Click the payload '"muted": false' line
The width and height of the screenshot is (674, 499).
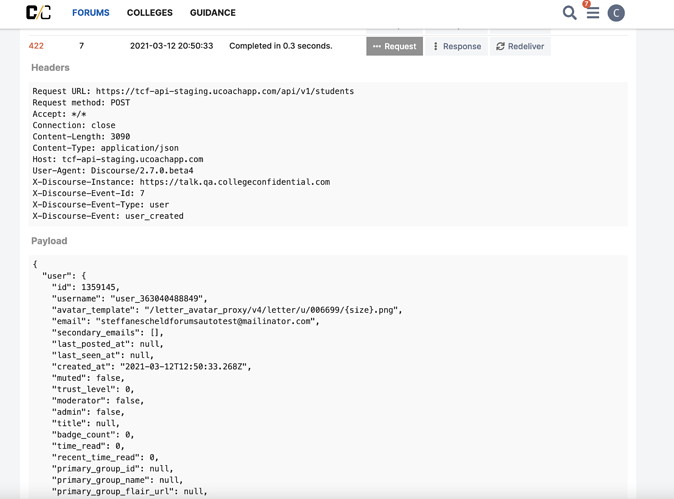tap(88, 378)
